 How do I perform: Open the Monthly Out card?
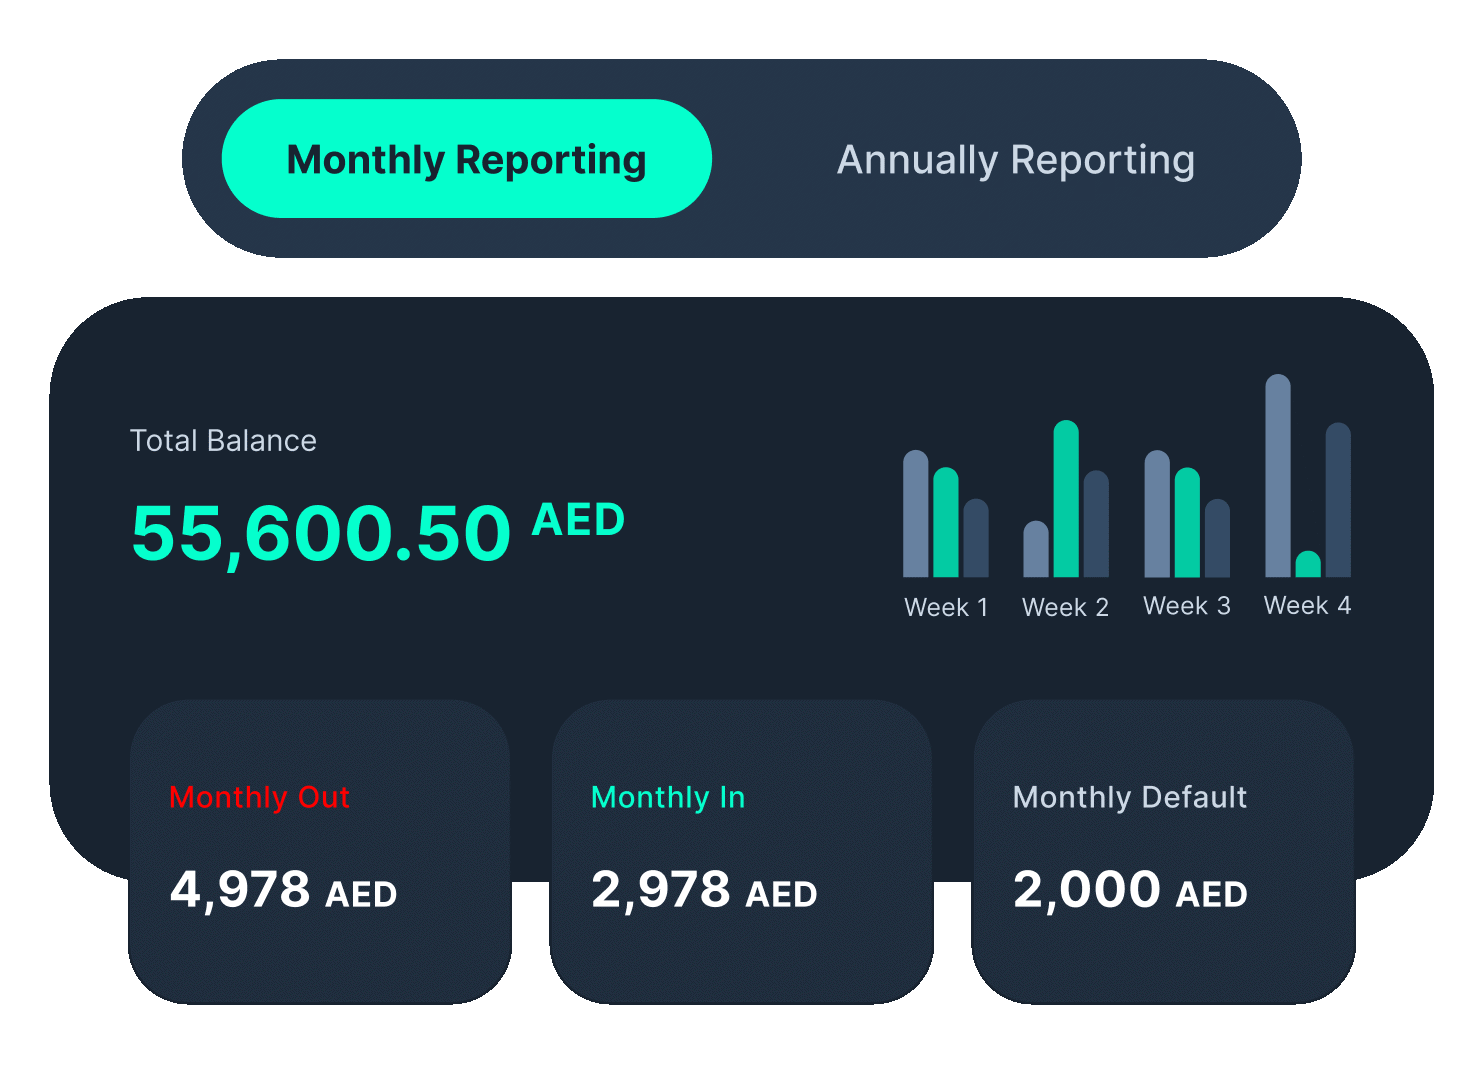coord(319,850)
